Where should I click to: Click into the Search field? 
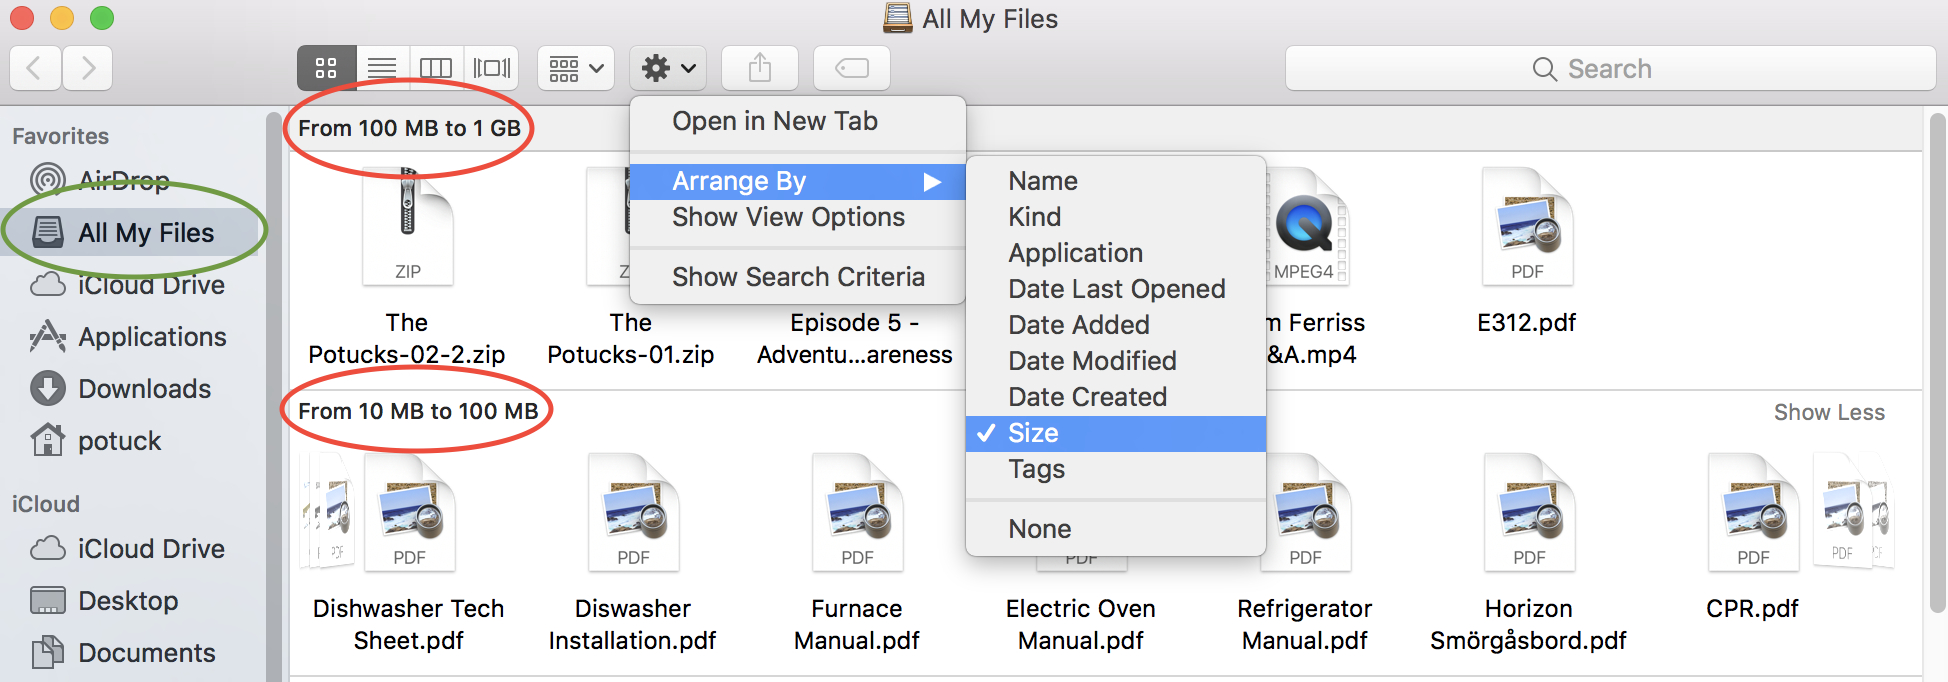(1610, 68)
